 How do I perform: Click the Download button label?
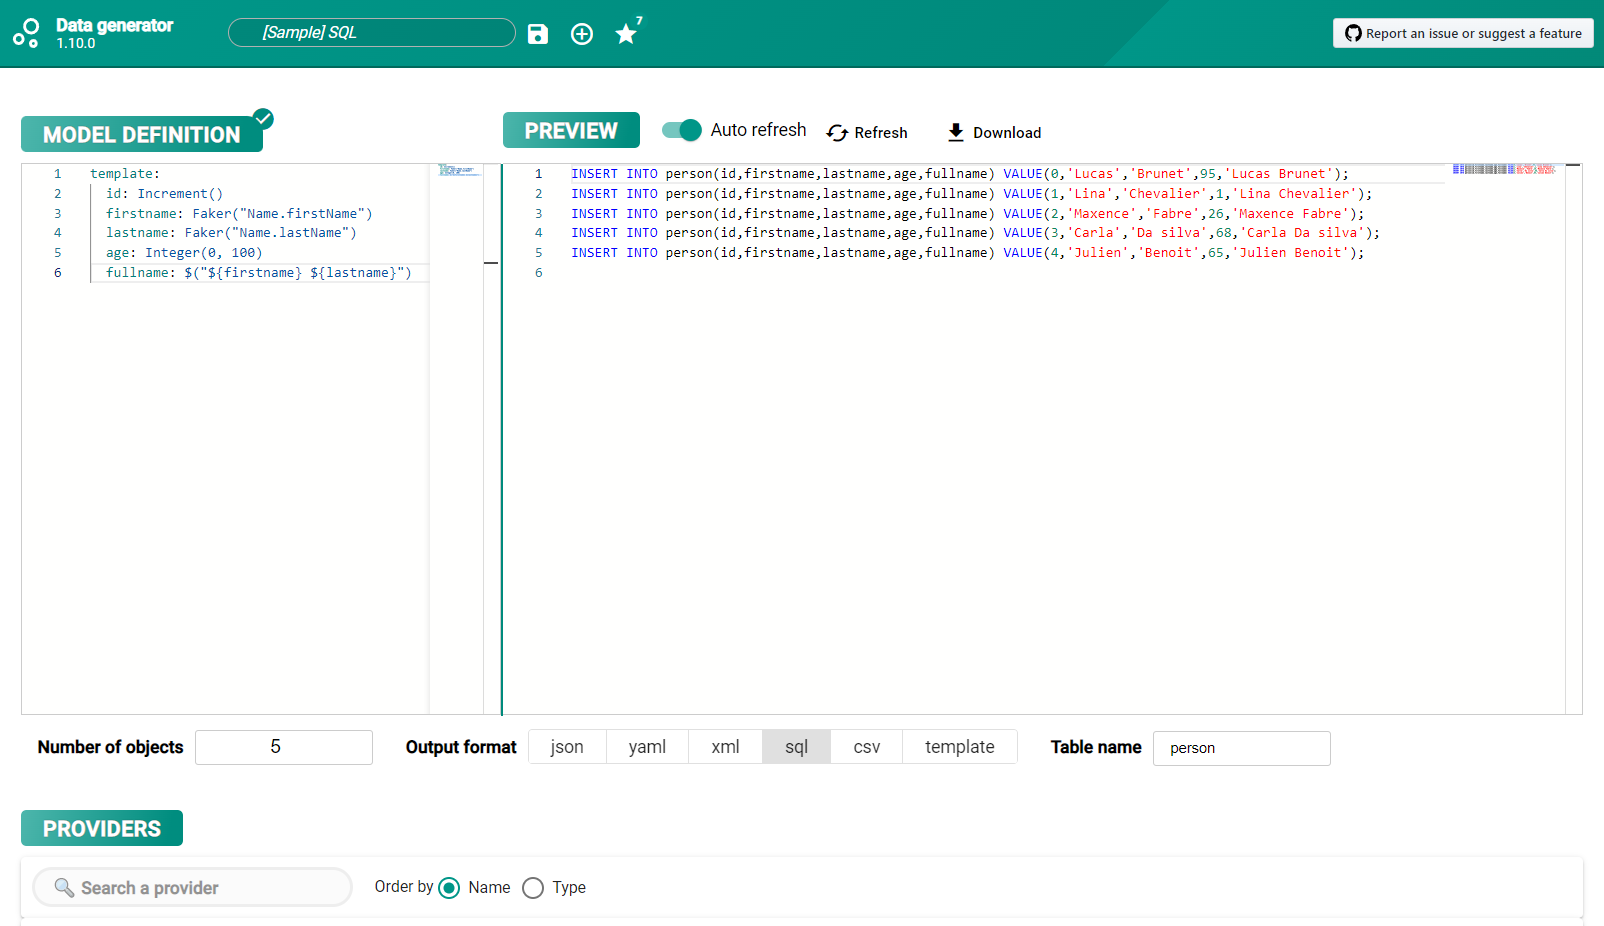[x=1007, y=133]
